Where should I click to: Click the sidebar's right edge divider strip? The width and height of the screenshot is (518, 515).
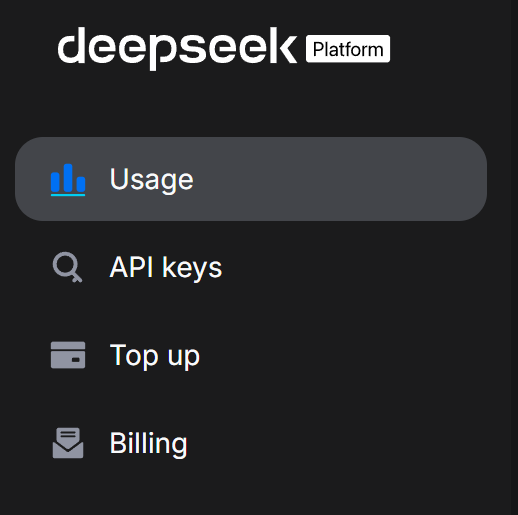(514, 257)
